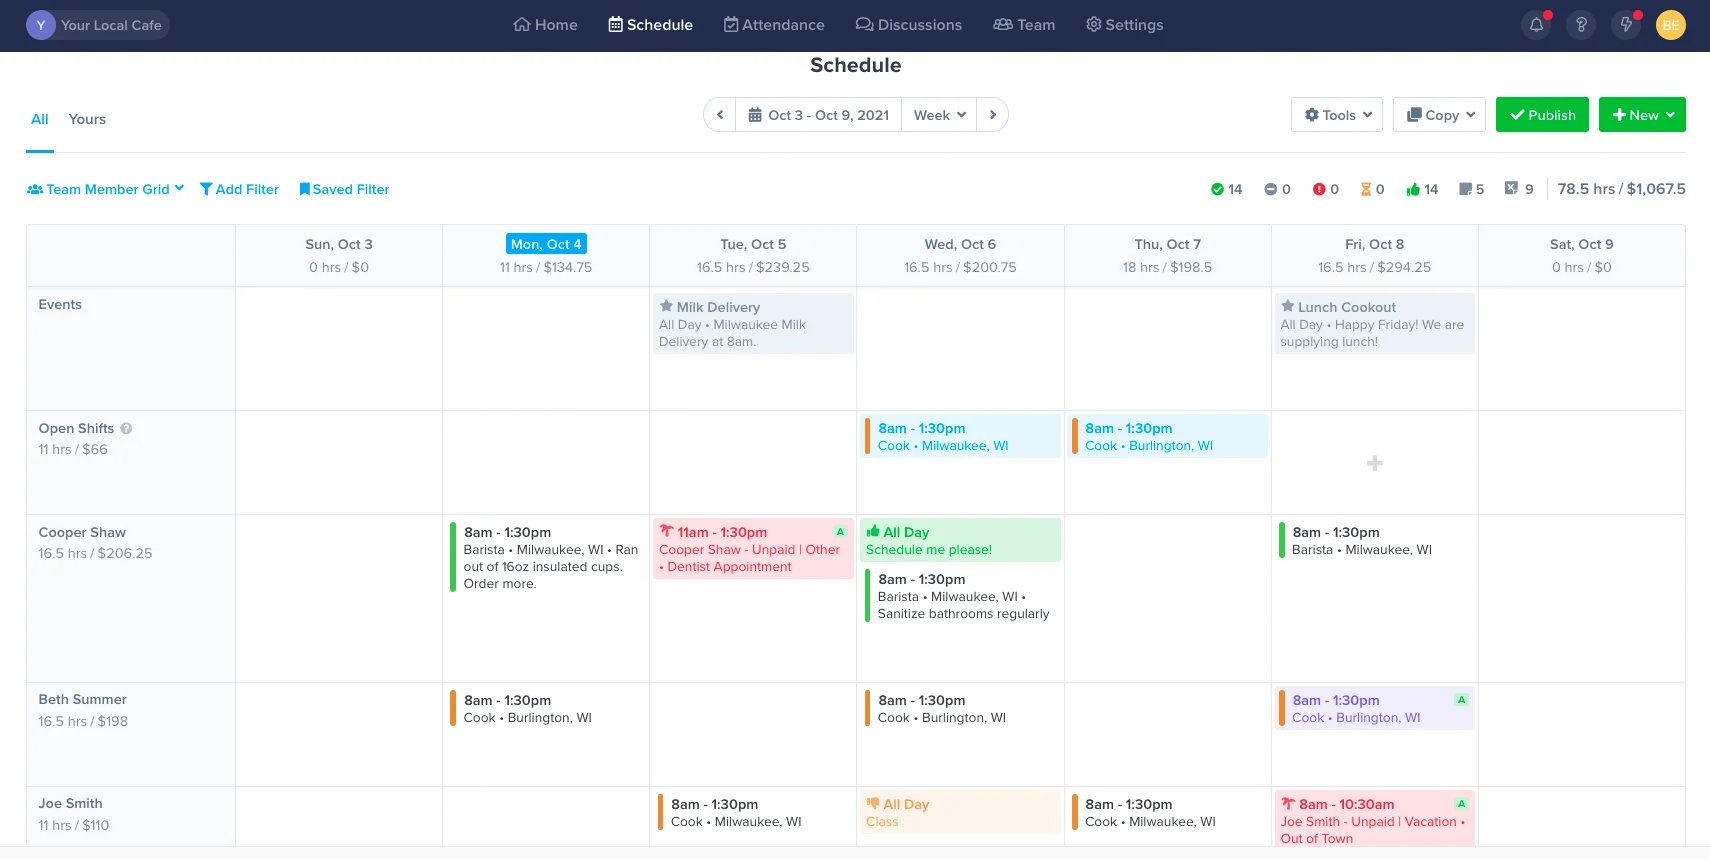Image resolution: width=1710 pixels, height=859 pixels.
Task: Click the green confirmed shifts count icon
Action: 1218,189
